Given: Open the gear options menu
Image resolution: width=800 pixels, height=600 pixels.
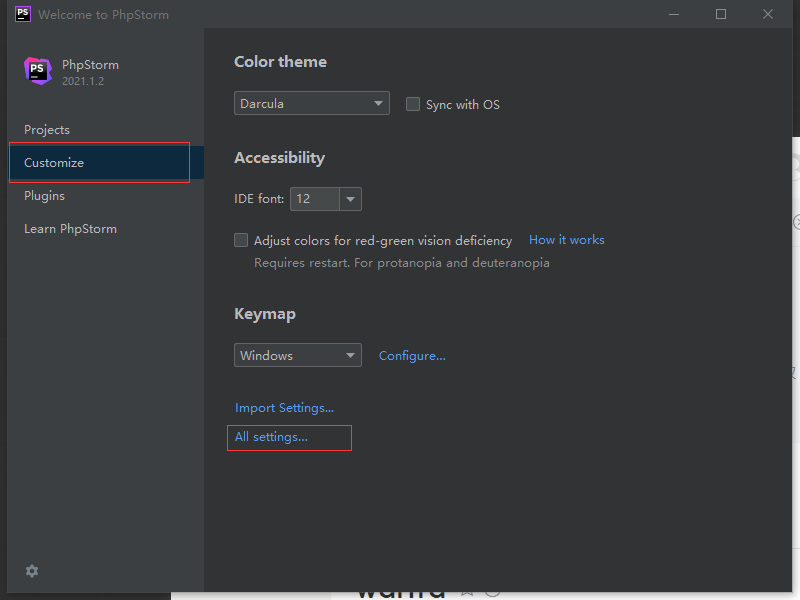Looking at the screenshot, I should click(32, 571).
